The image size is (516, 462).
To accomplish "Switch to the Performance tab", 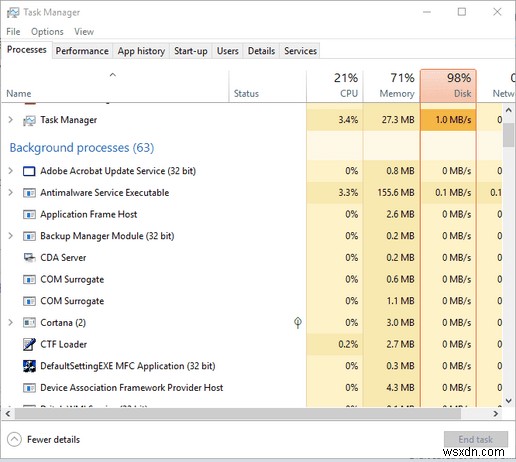I will click(x=82, y=51).
